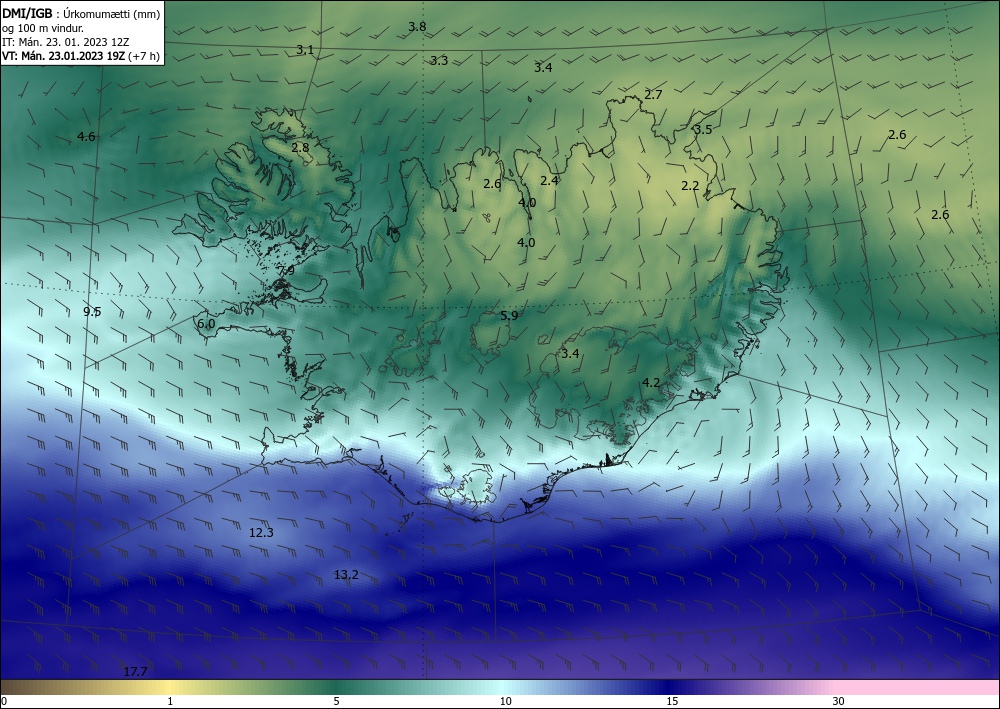The height and width of the screenshot is (709, 1000).
Task: Click the 3.8 value label
Action: (417, 27)
